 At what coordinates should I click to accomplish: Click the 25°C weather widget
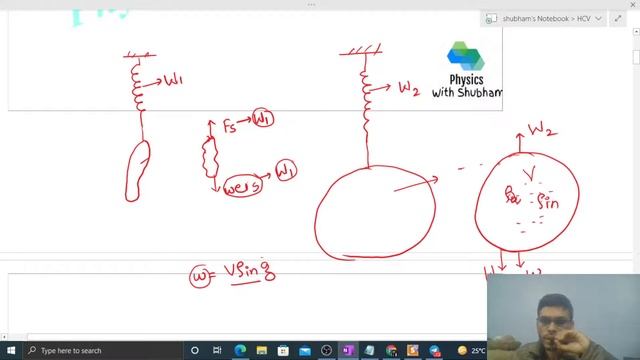(471, 350)
